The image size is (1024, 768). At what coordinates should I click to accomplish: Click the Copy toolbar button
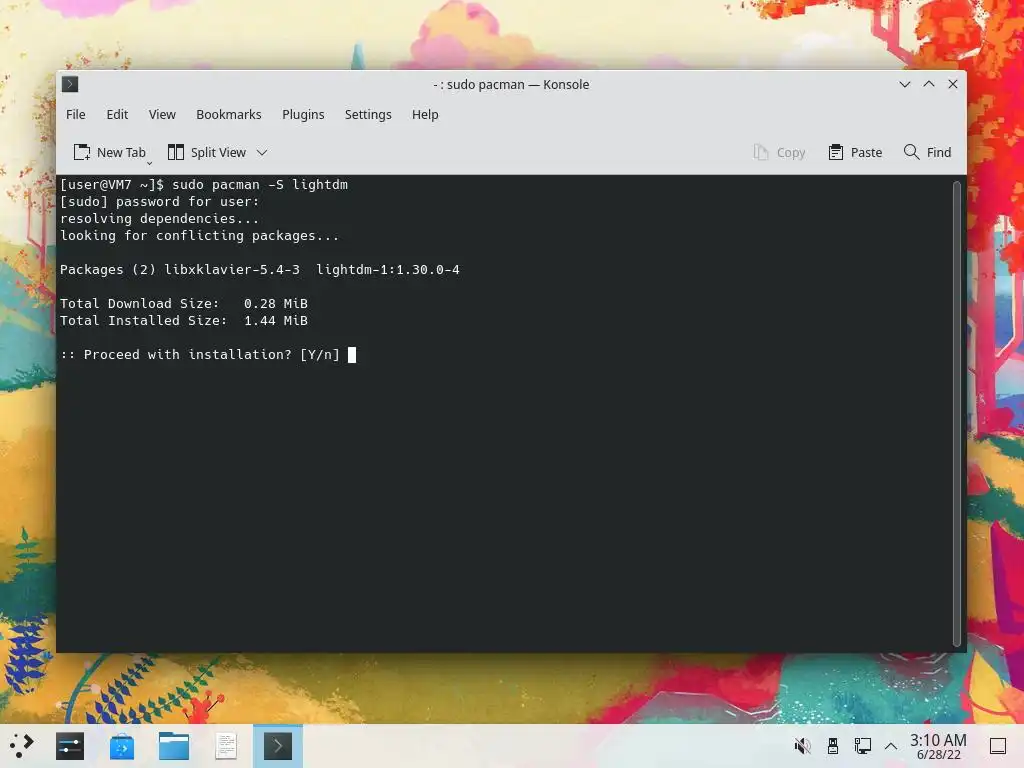click(x=779, y=152)
